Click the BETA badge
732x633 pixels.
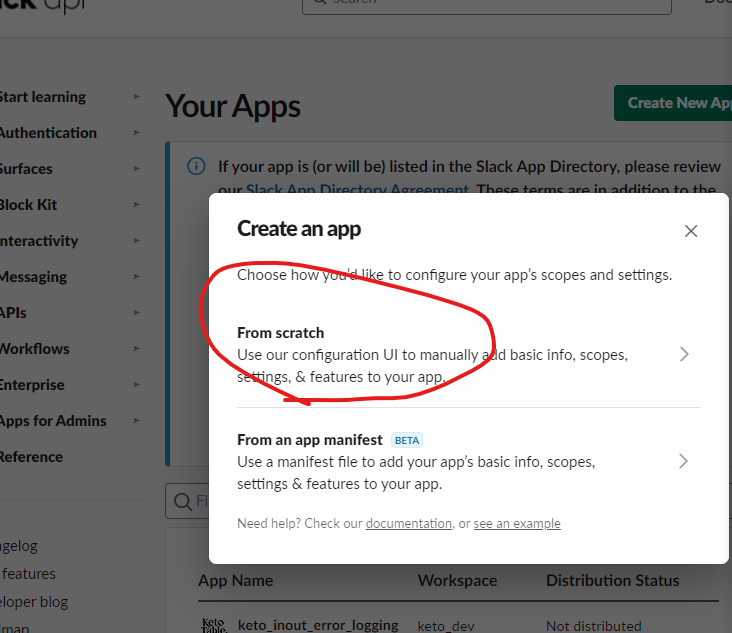(407, 440)
